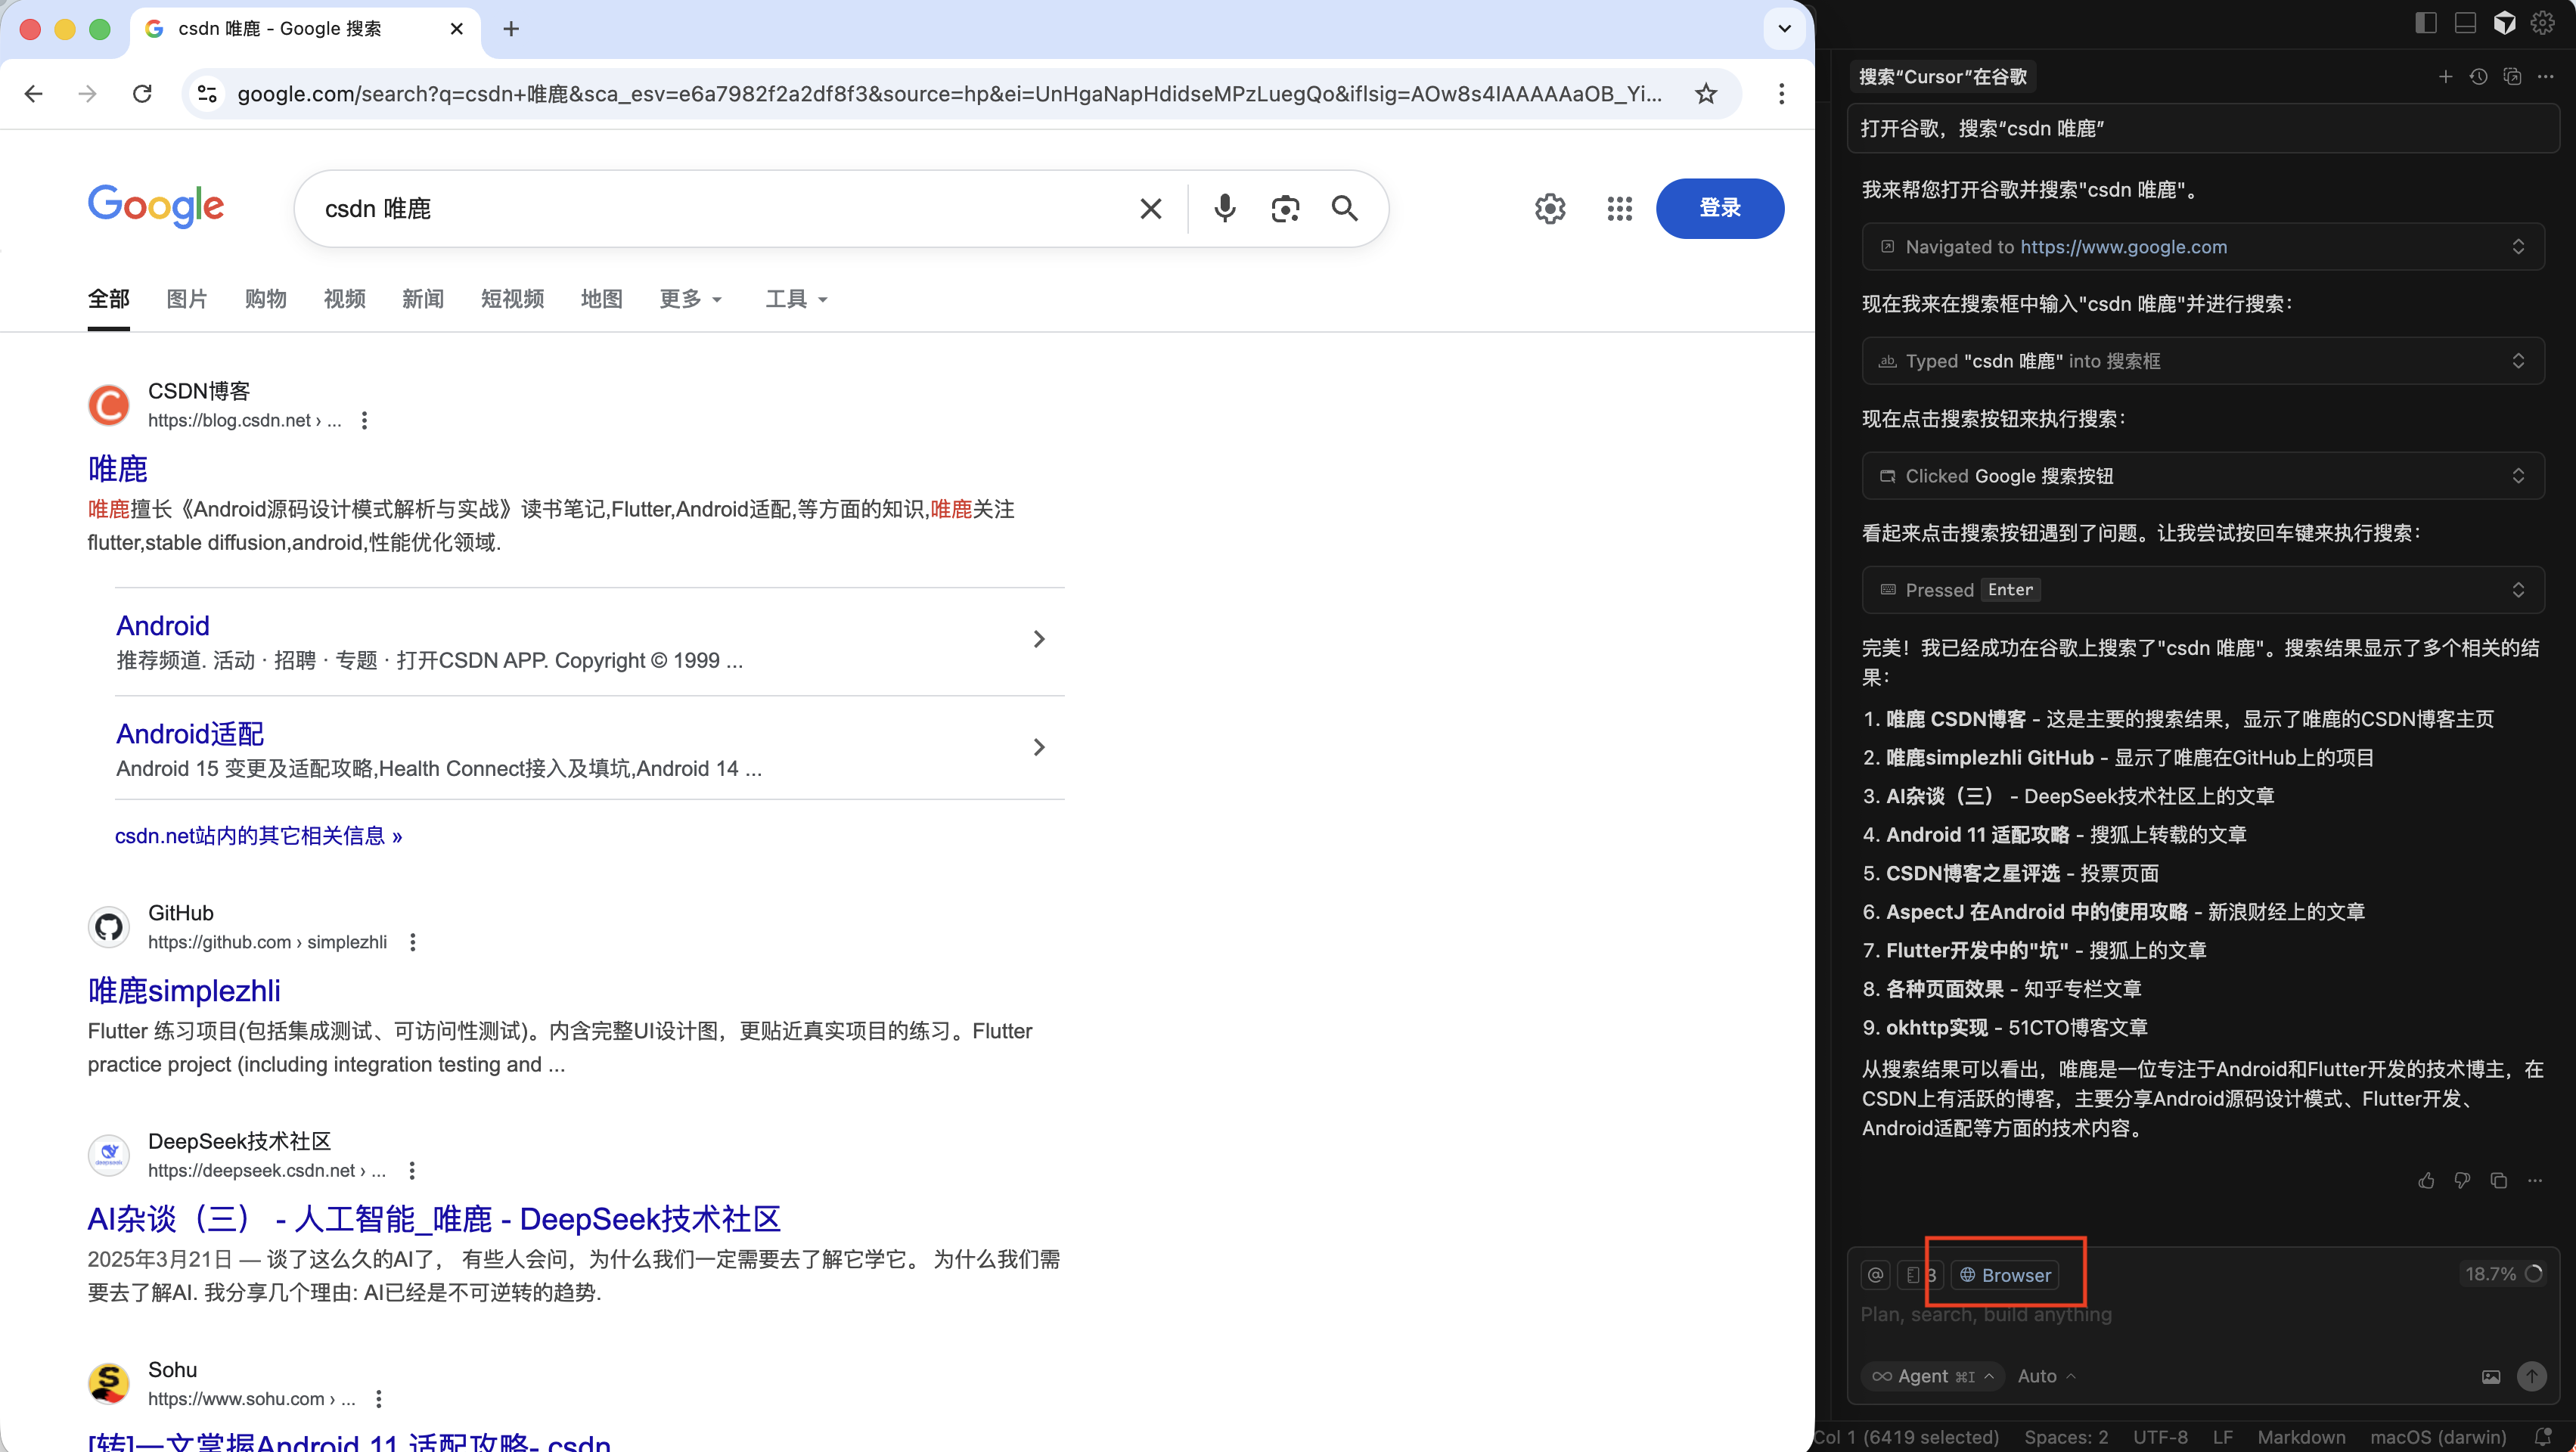This screenshot has width=2576, height=1452.
Task: Switch to the 地图 maps tab
Action: 602,299
